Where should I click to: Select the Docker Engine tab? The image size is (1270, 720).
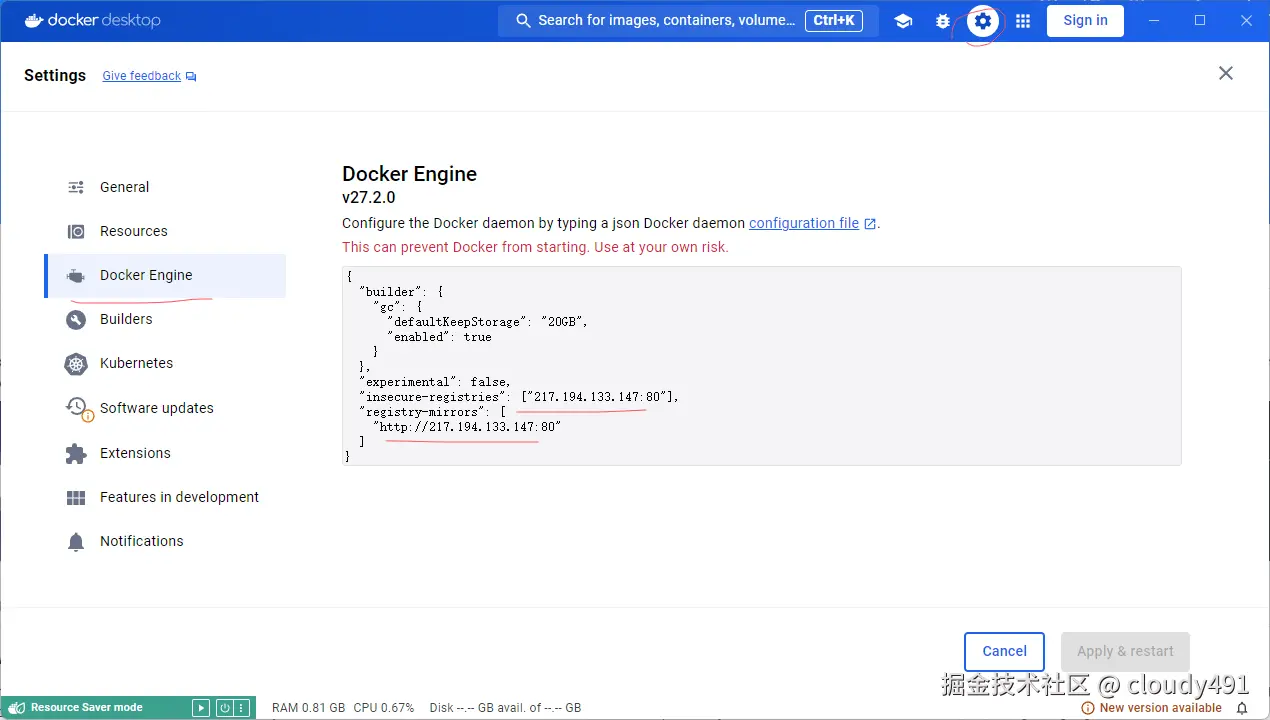(165, 275)
